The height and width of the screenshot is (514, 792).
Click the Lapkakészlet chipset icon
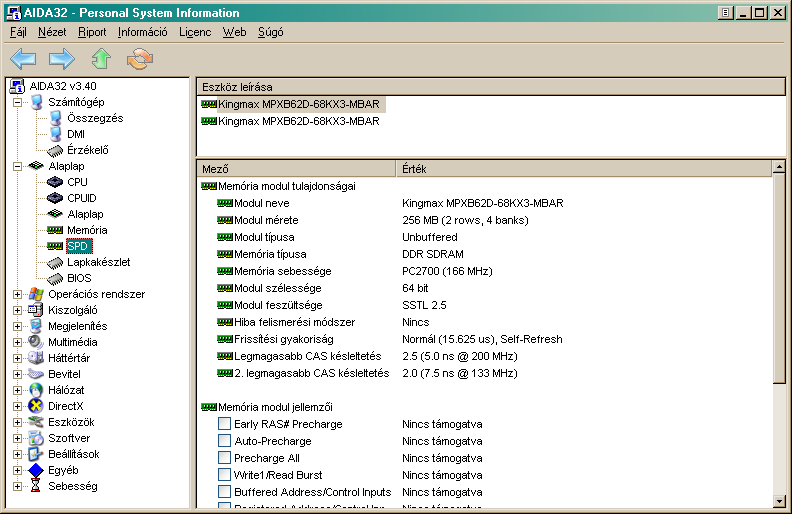pyautogui.click(x=55, y=263)
